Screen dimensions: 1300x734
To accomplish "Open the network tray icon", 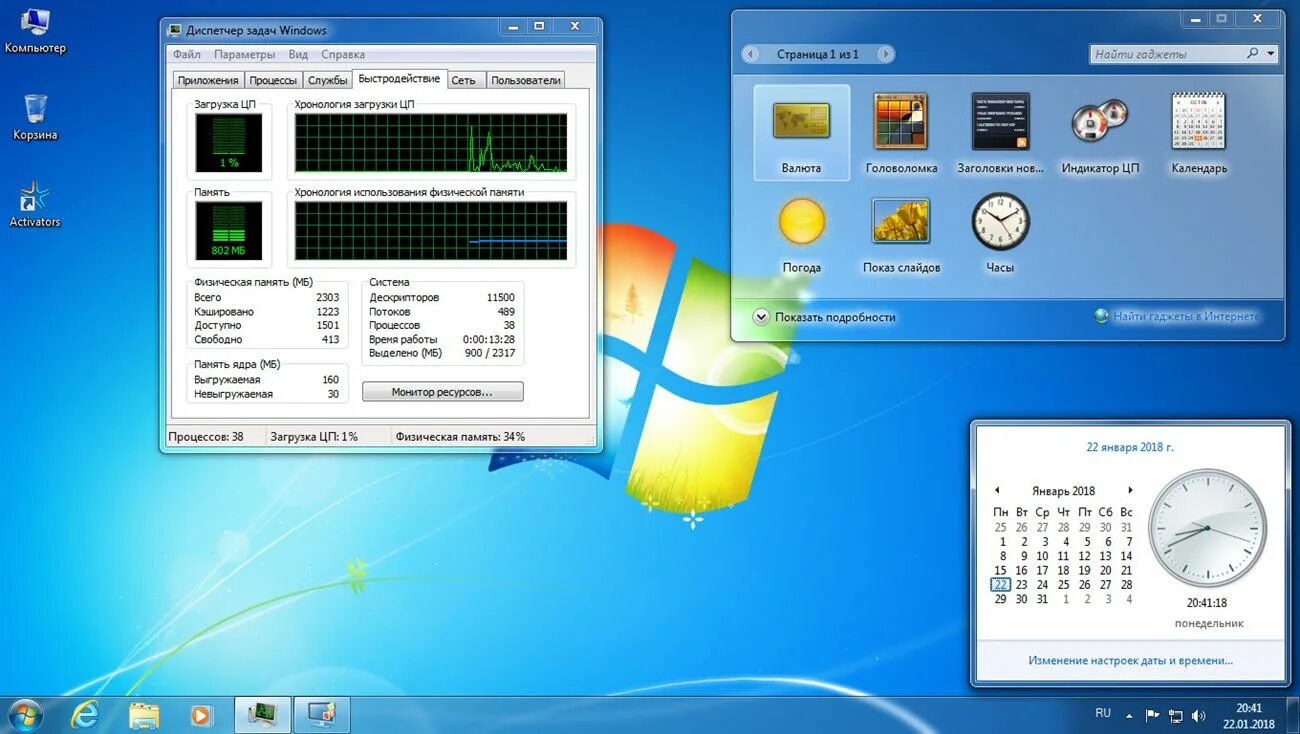I will (1175, 716).
